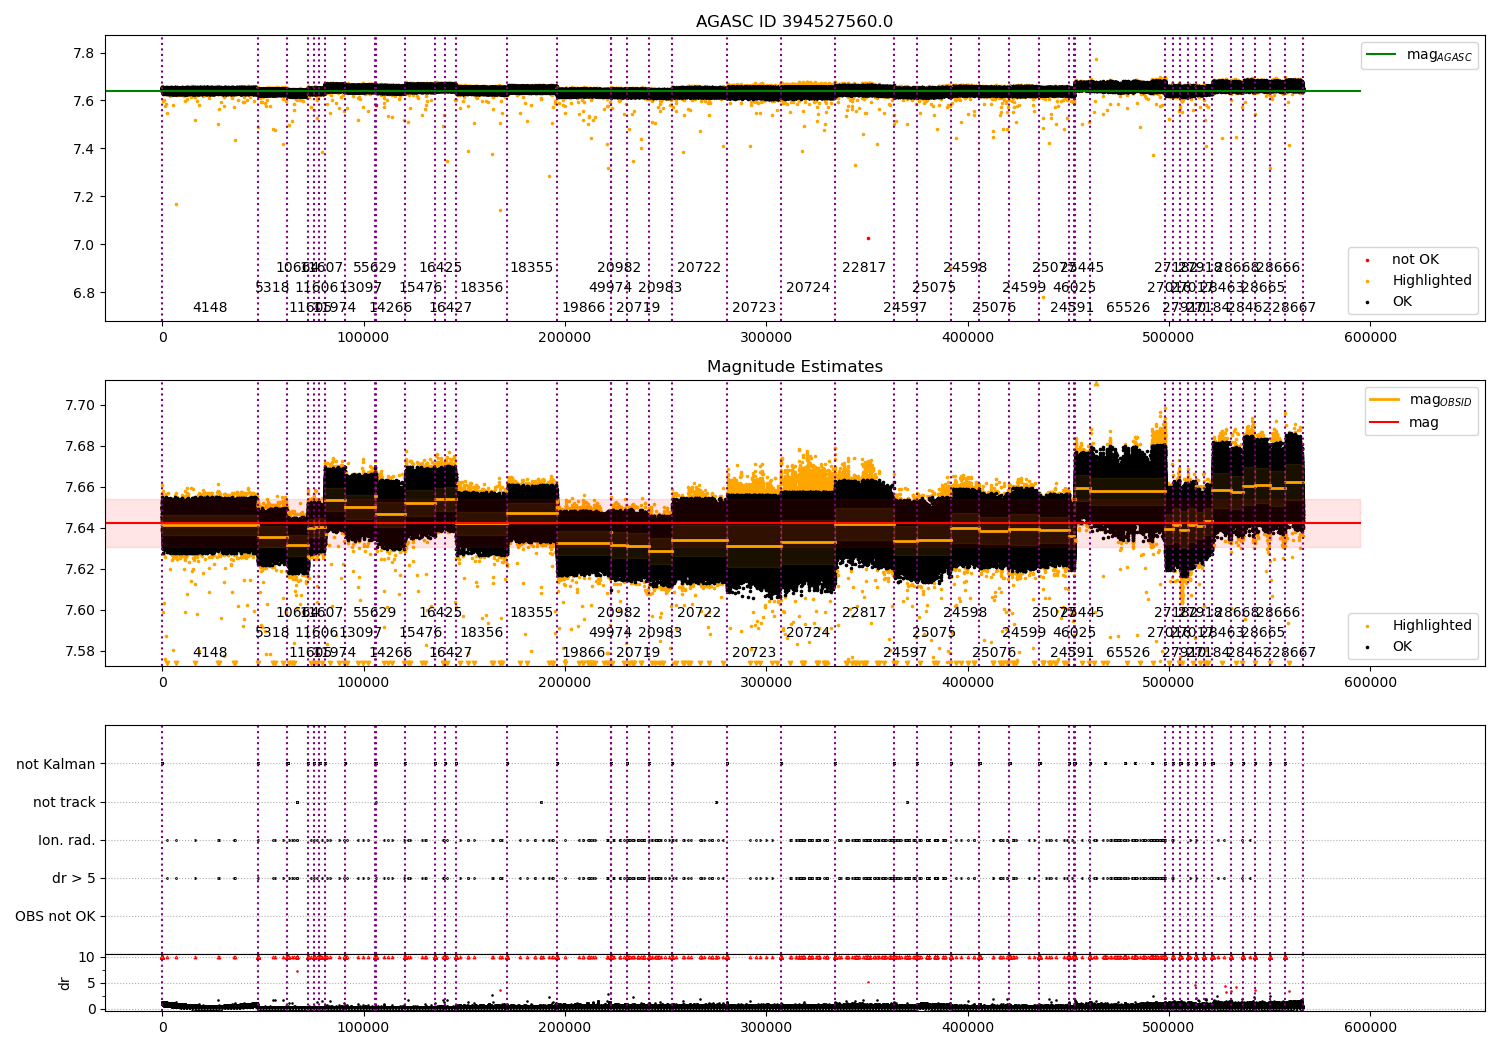Click the 7.0 y-axis tick label

tap(84, 245)
